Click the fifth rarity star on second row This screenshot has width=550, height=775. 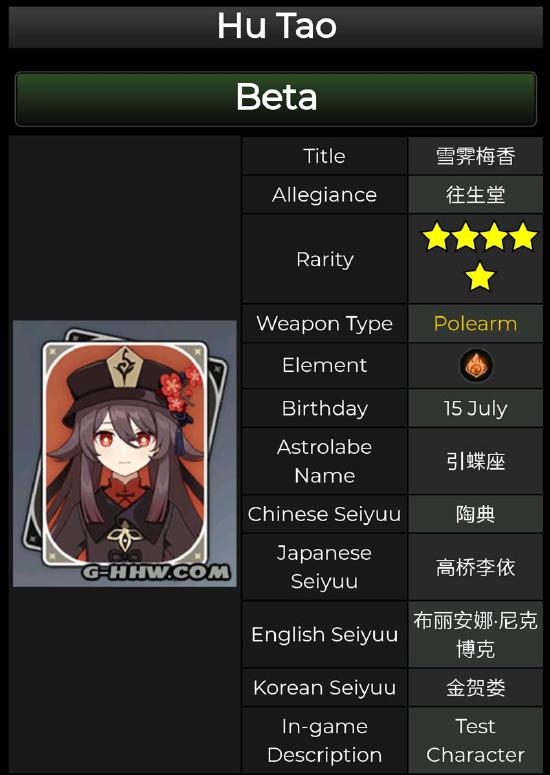pos(479,276)
